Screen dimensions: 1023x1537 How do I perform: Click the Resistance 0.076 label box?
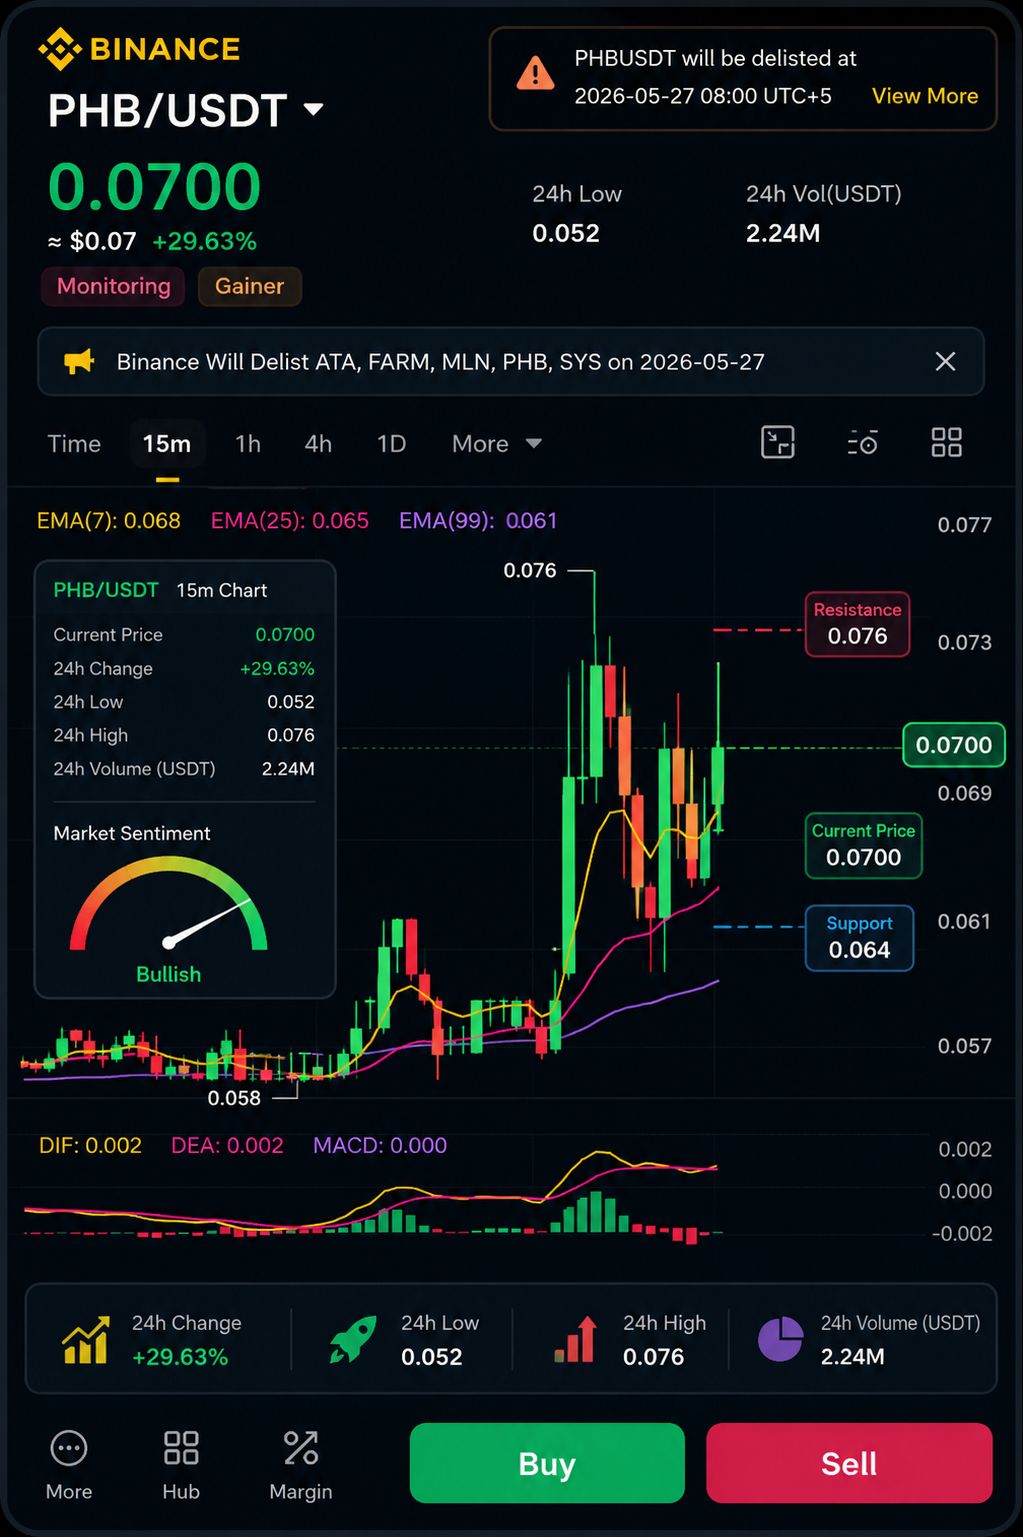pos(857,624)
